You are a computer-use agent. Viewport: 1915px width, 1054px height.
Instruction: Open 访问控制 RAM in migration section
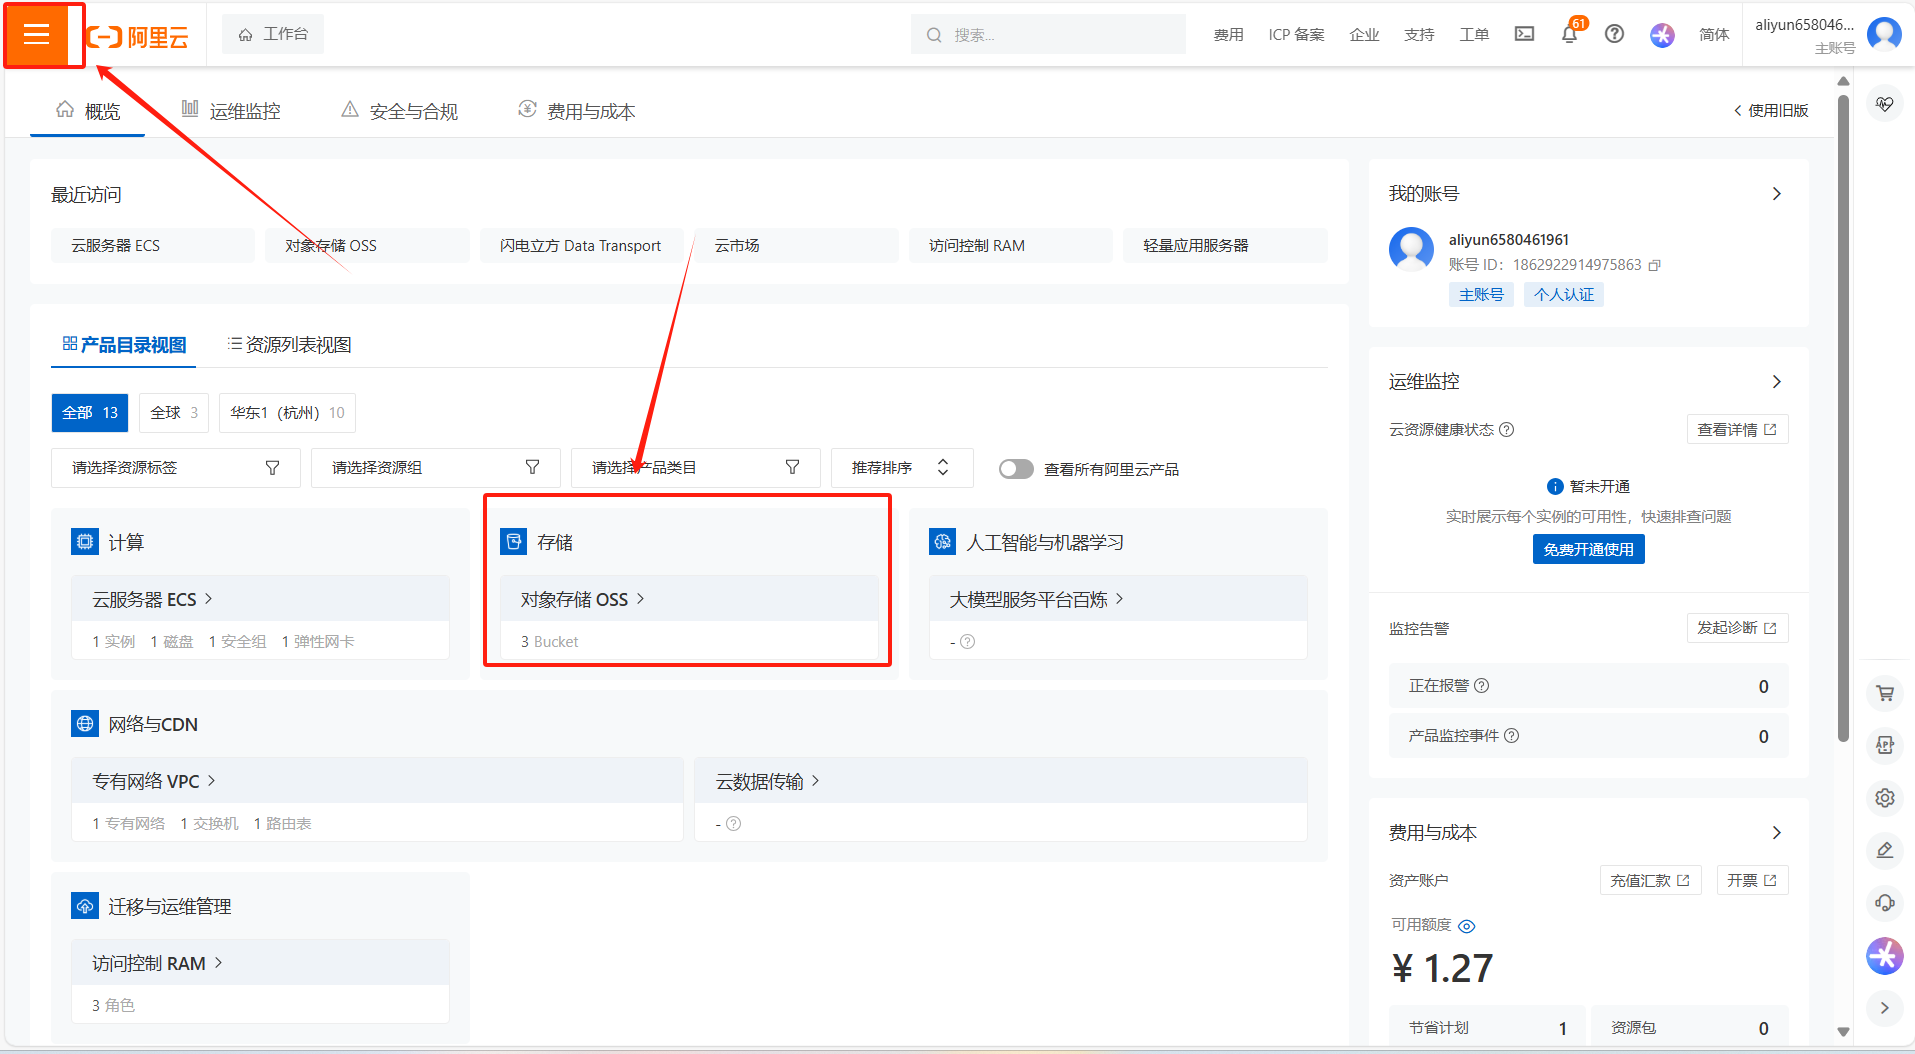click(157, 963)
